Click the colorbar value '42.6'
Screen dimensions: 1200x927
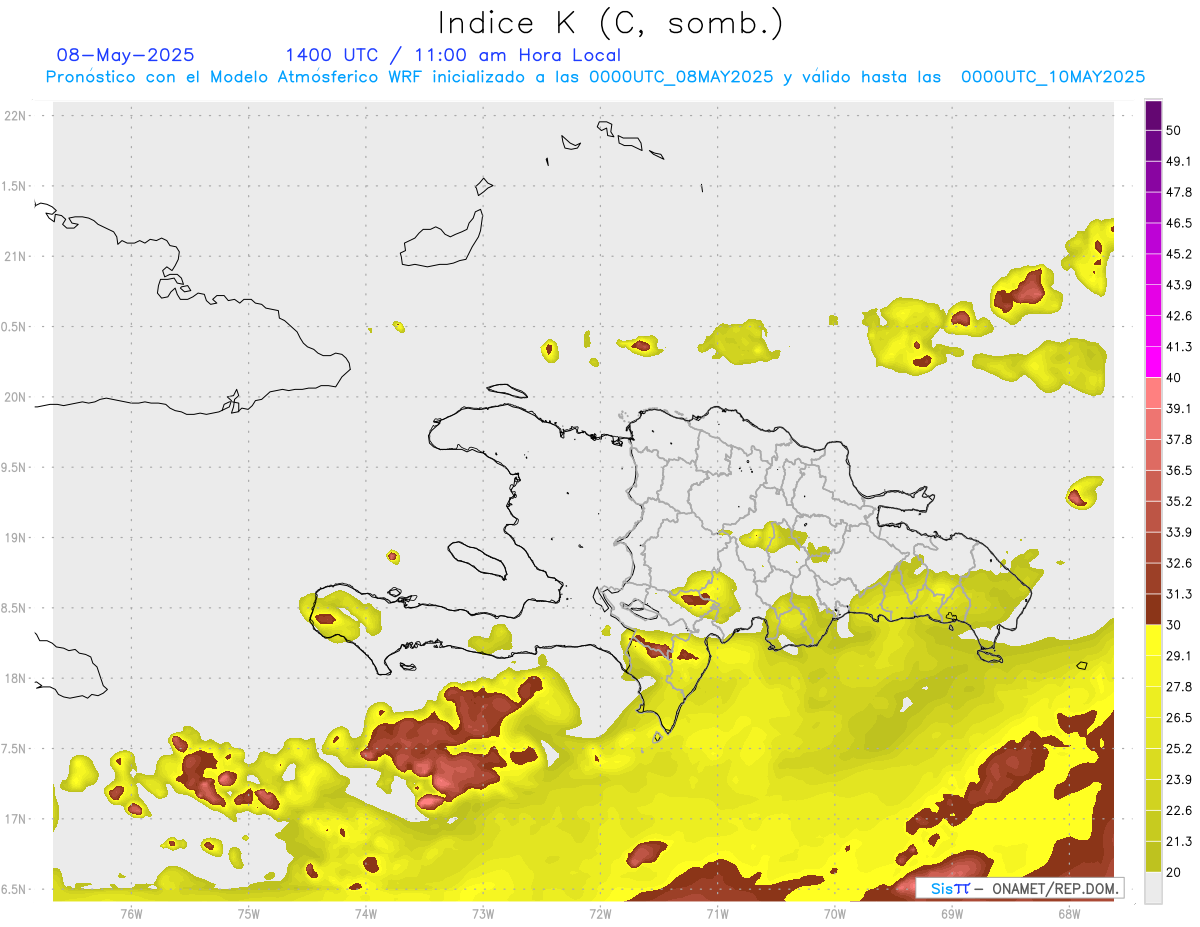[x=1179, y=317]
